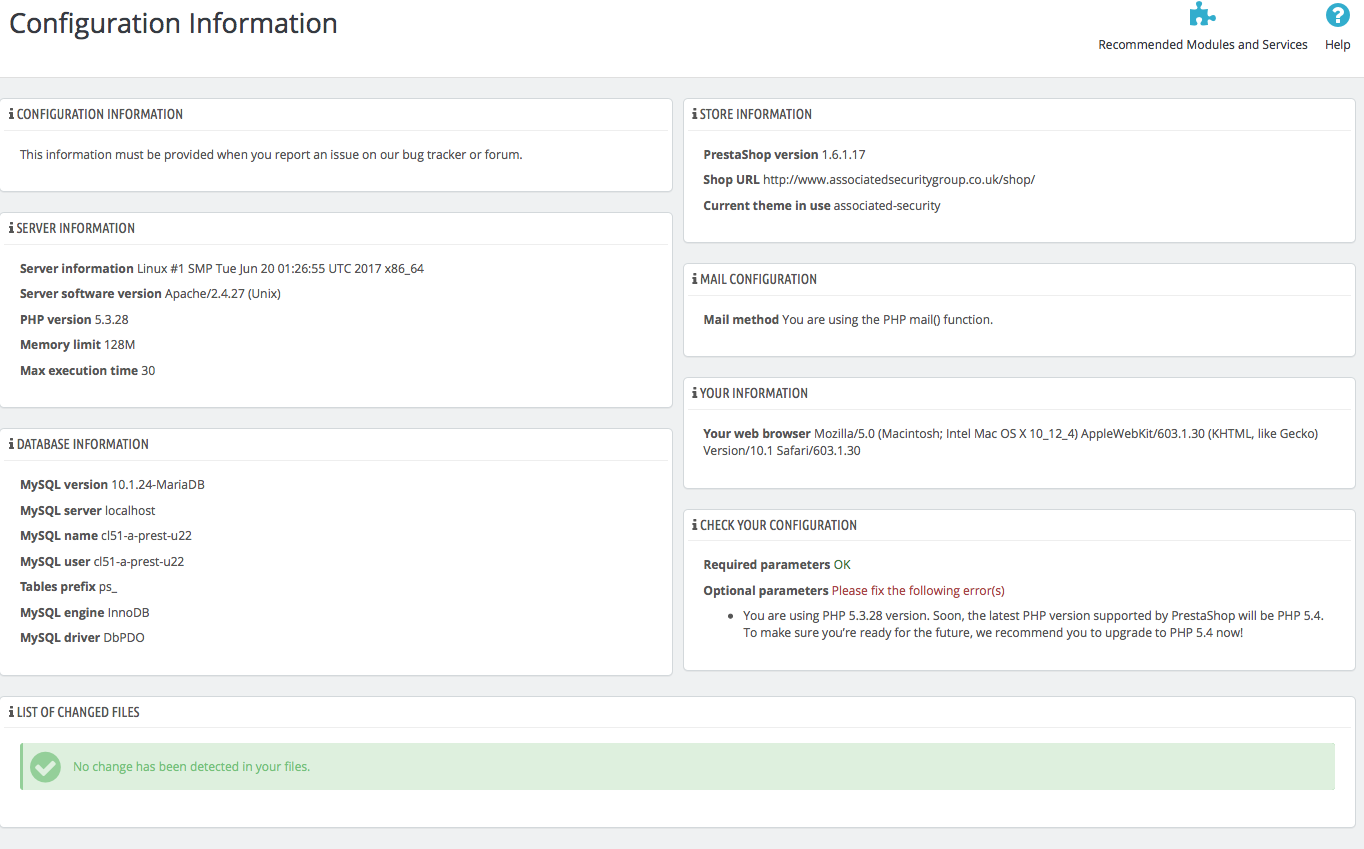Select the Shop URL www.associatedsecuritygroup.co.uk/shop/ text

tap(899, 180)
